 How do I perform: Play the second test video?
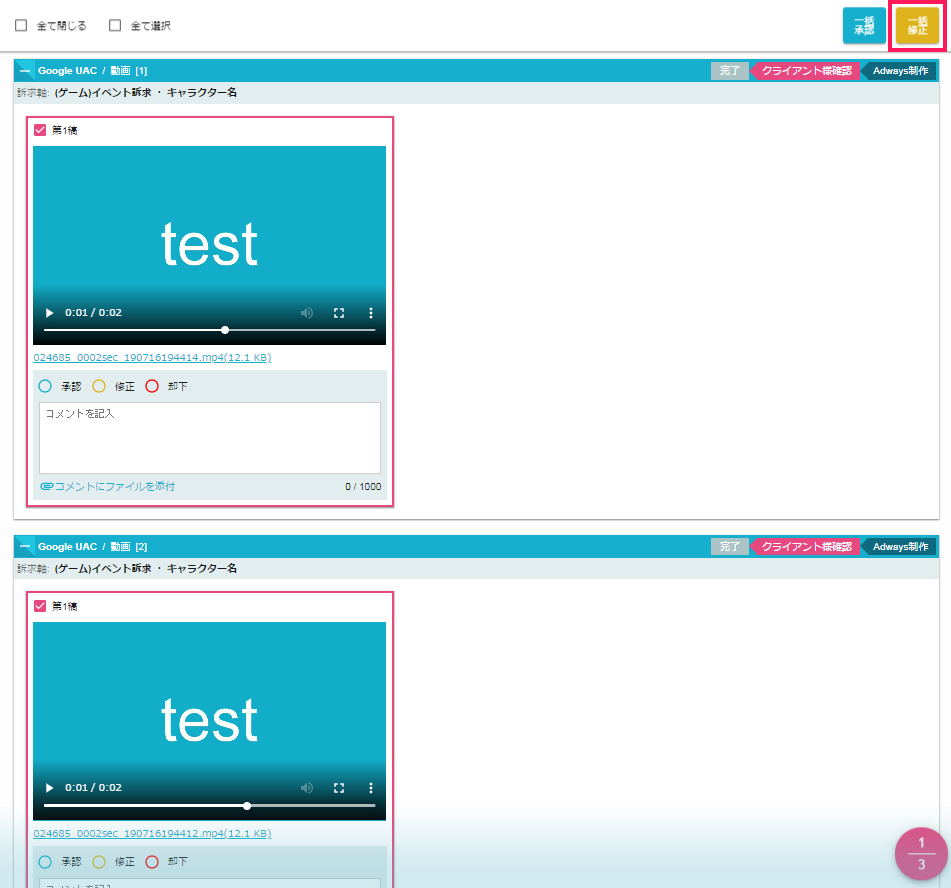(50, 788)
